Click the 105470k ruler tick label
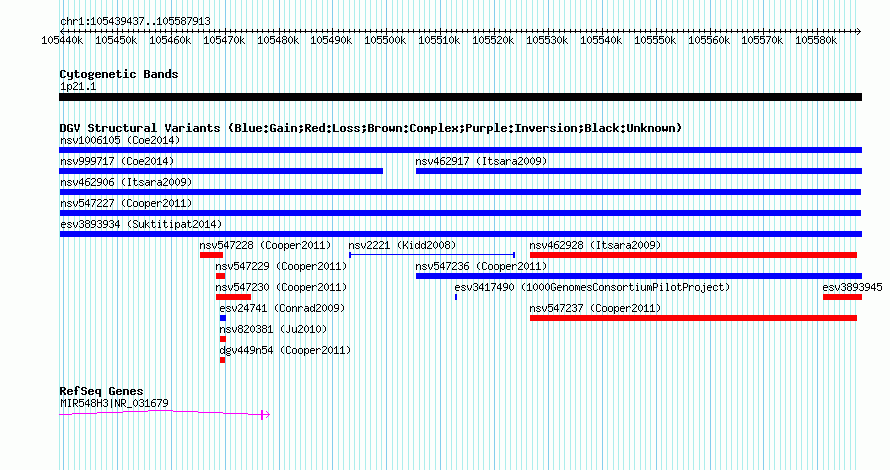The image size is (890, 470). (x=224, y=41)
